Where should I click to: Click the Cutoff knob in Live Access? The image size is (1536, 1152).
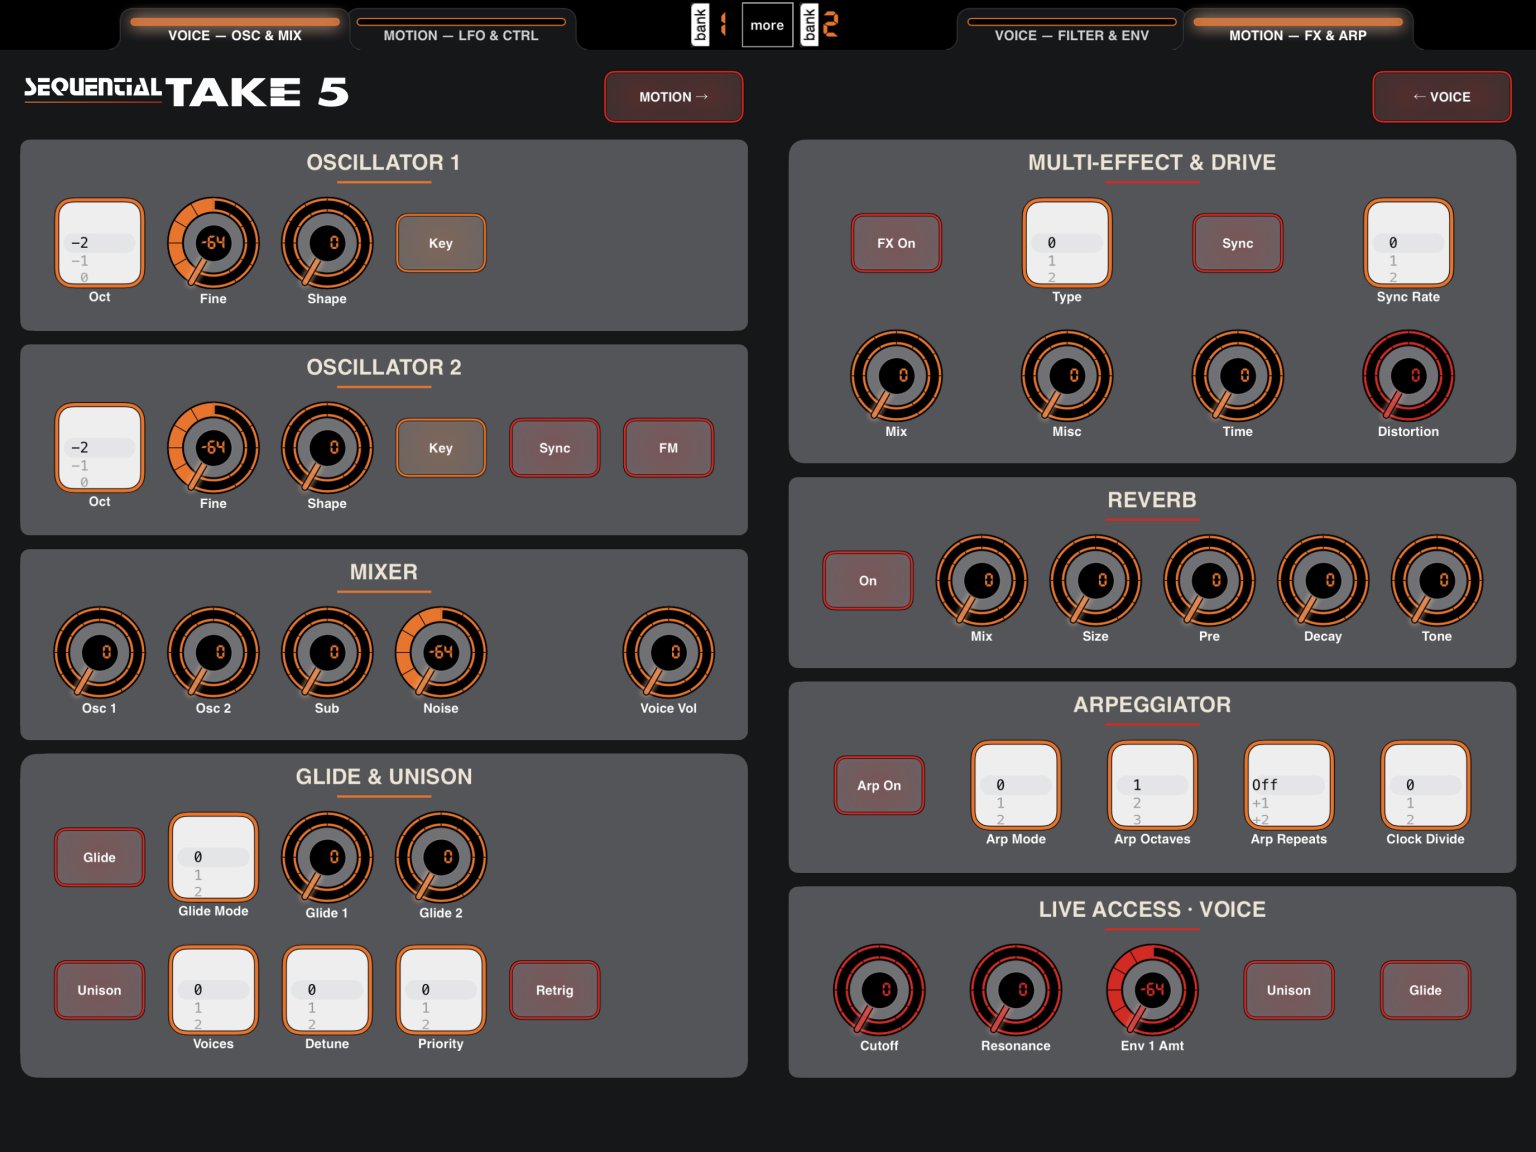879,990
